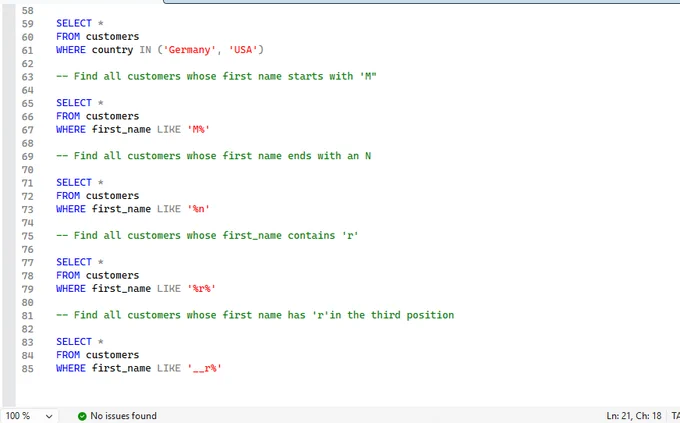
Task: Click the FROM keyword on line 84
Action: pos(68,355)
